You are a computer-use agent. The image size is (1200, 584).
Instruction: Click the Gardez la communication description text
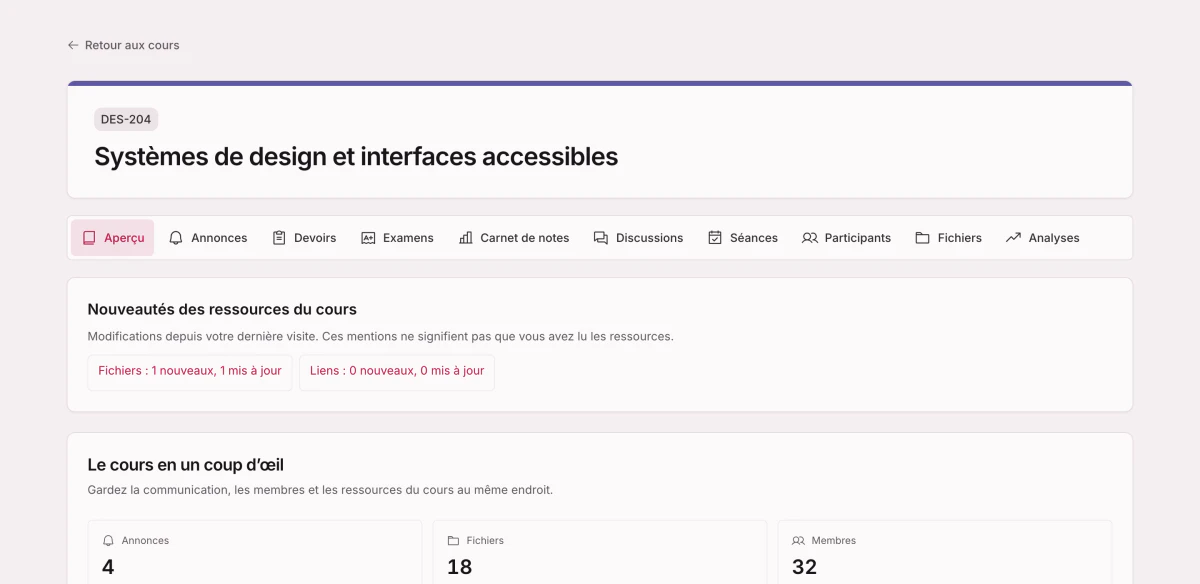coord(320,490)
